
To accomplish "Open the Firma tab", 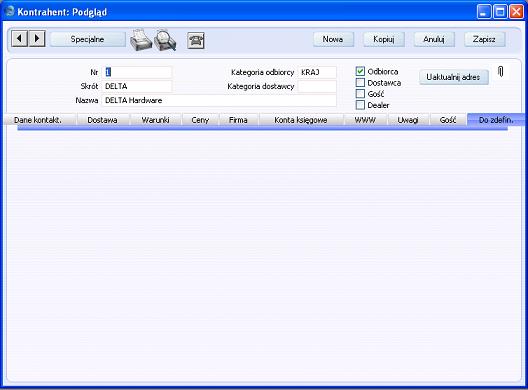I will [x=238, y=120].
